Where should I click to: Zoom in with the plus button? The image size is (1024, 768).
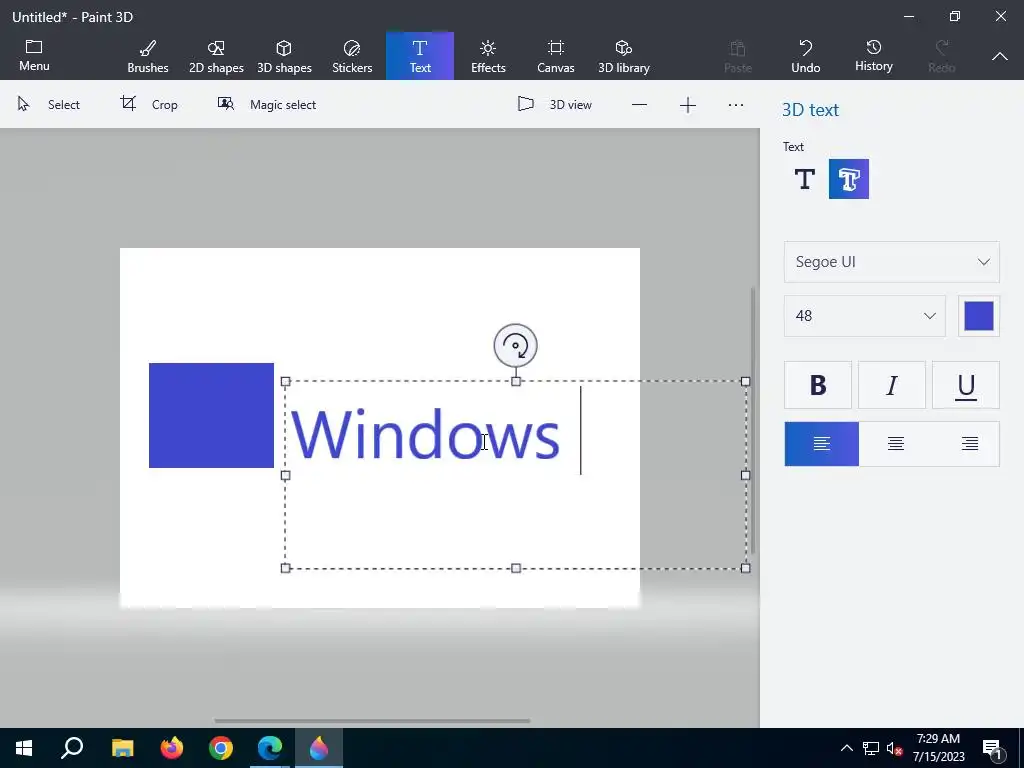click(x=688, y=105)
